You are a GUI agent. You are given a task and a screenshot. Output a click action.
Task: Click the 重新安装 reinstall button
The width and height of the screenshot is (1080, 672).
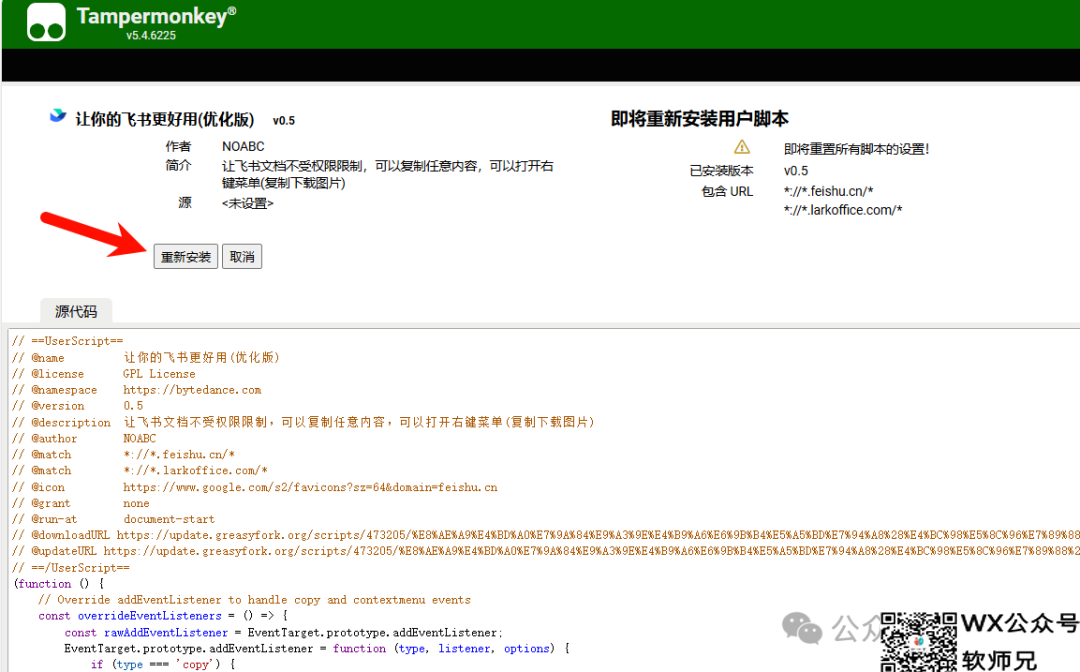pos(185,257)
